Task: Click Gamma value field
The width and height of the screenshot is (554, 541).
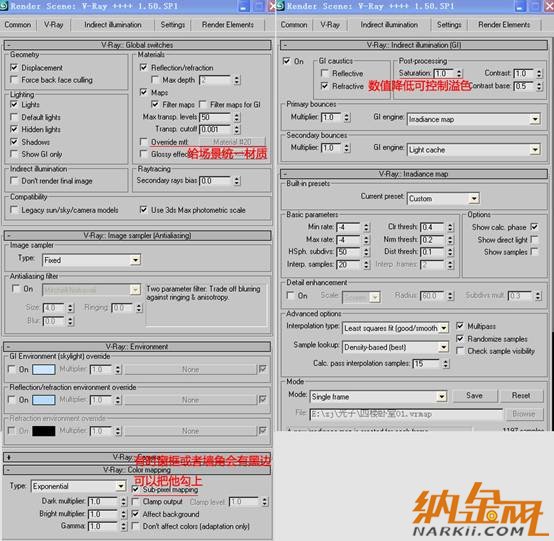Action: point(103,526)
